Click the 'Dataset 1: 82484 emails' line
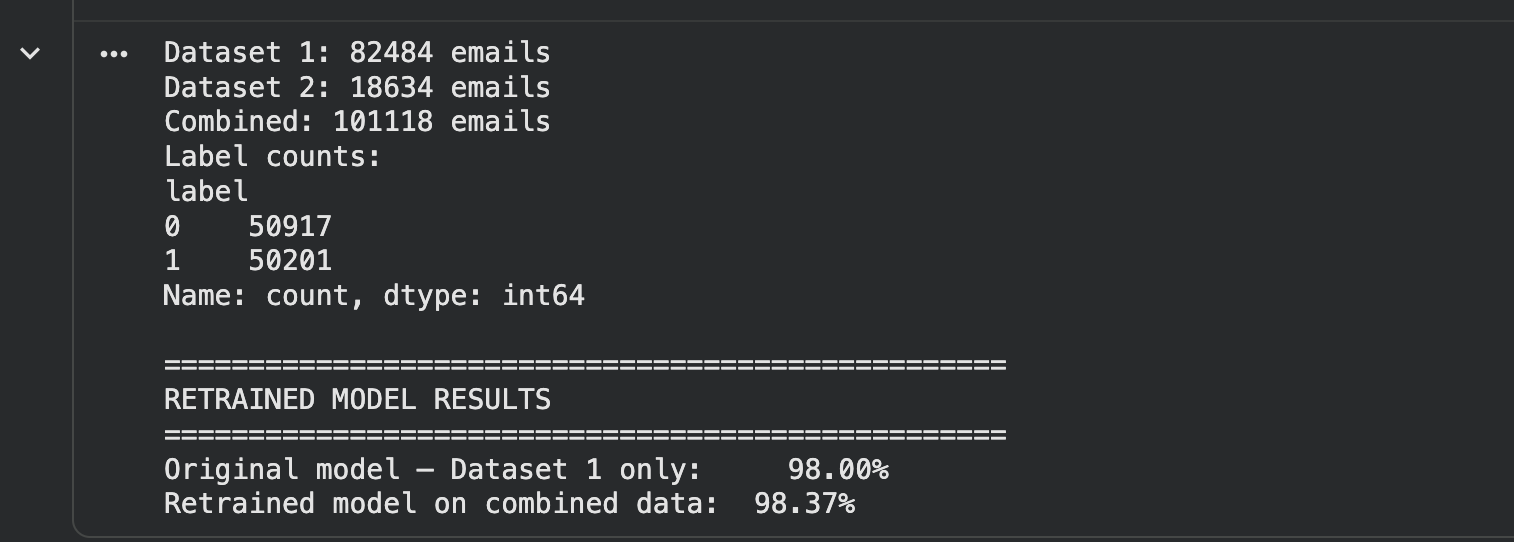The width and height of the screenshot is (1514, 542). 357,52
